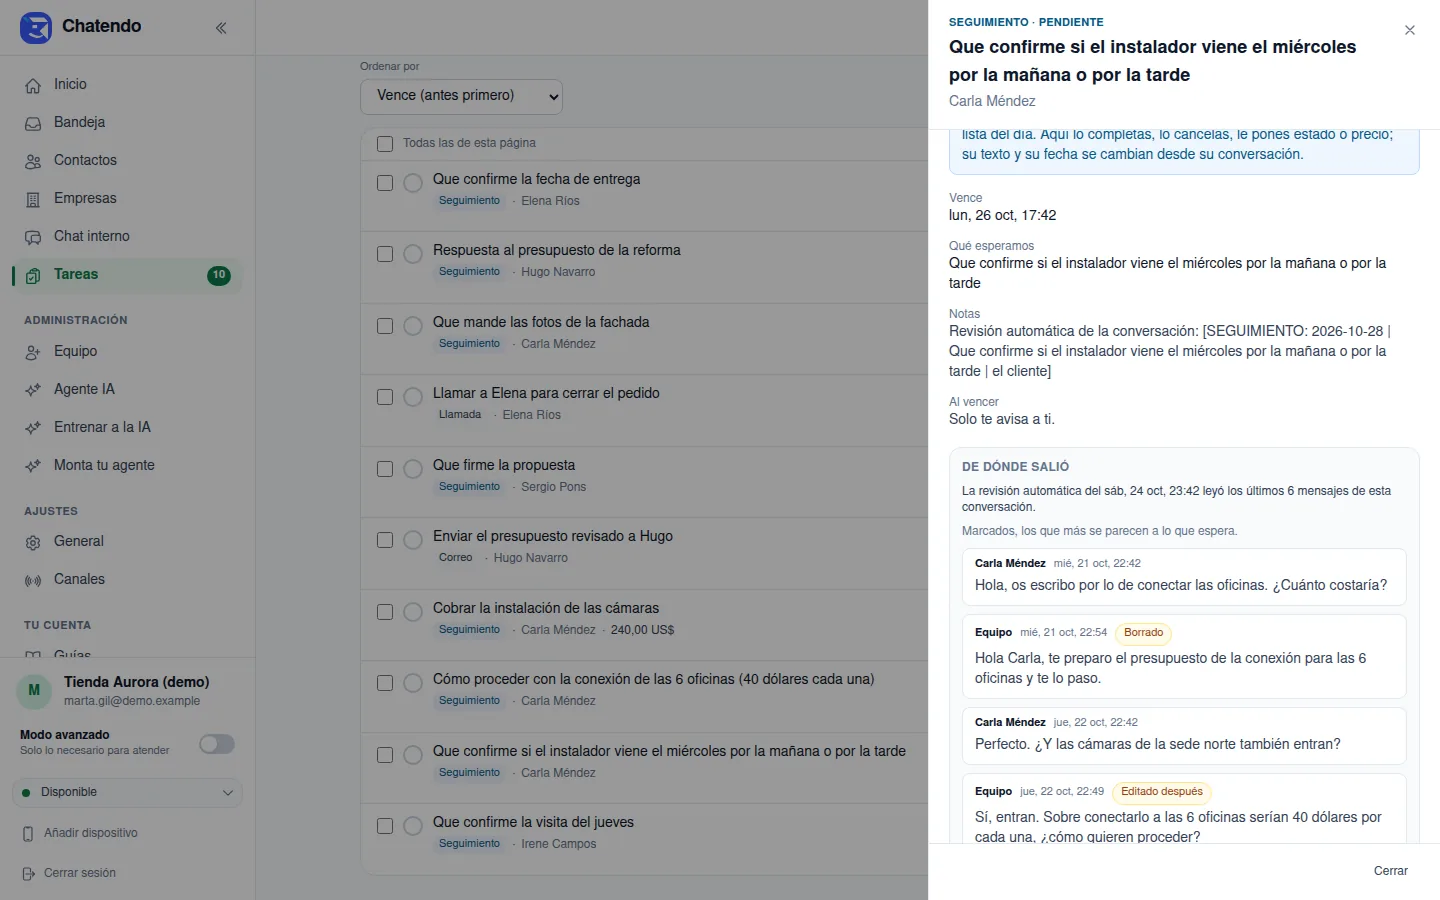Open the Tareas menu item
Viewport: 1440px width, 900px height.
tap(127, 275)
